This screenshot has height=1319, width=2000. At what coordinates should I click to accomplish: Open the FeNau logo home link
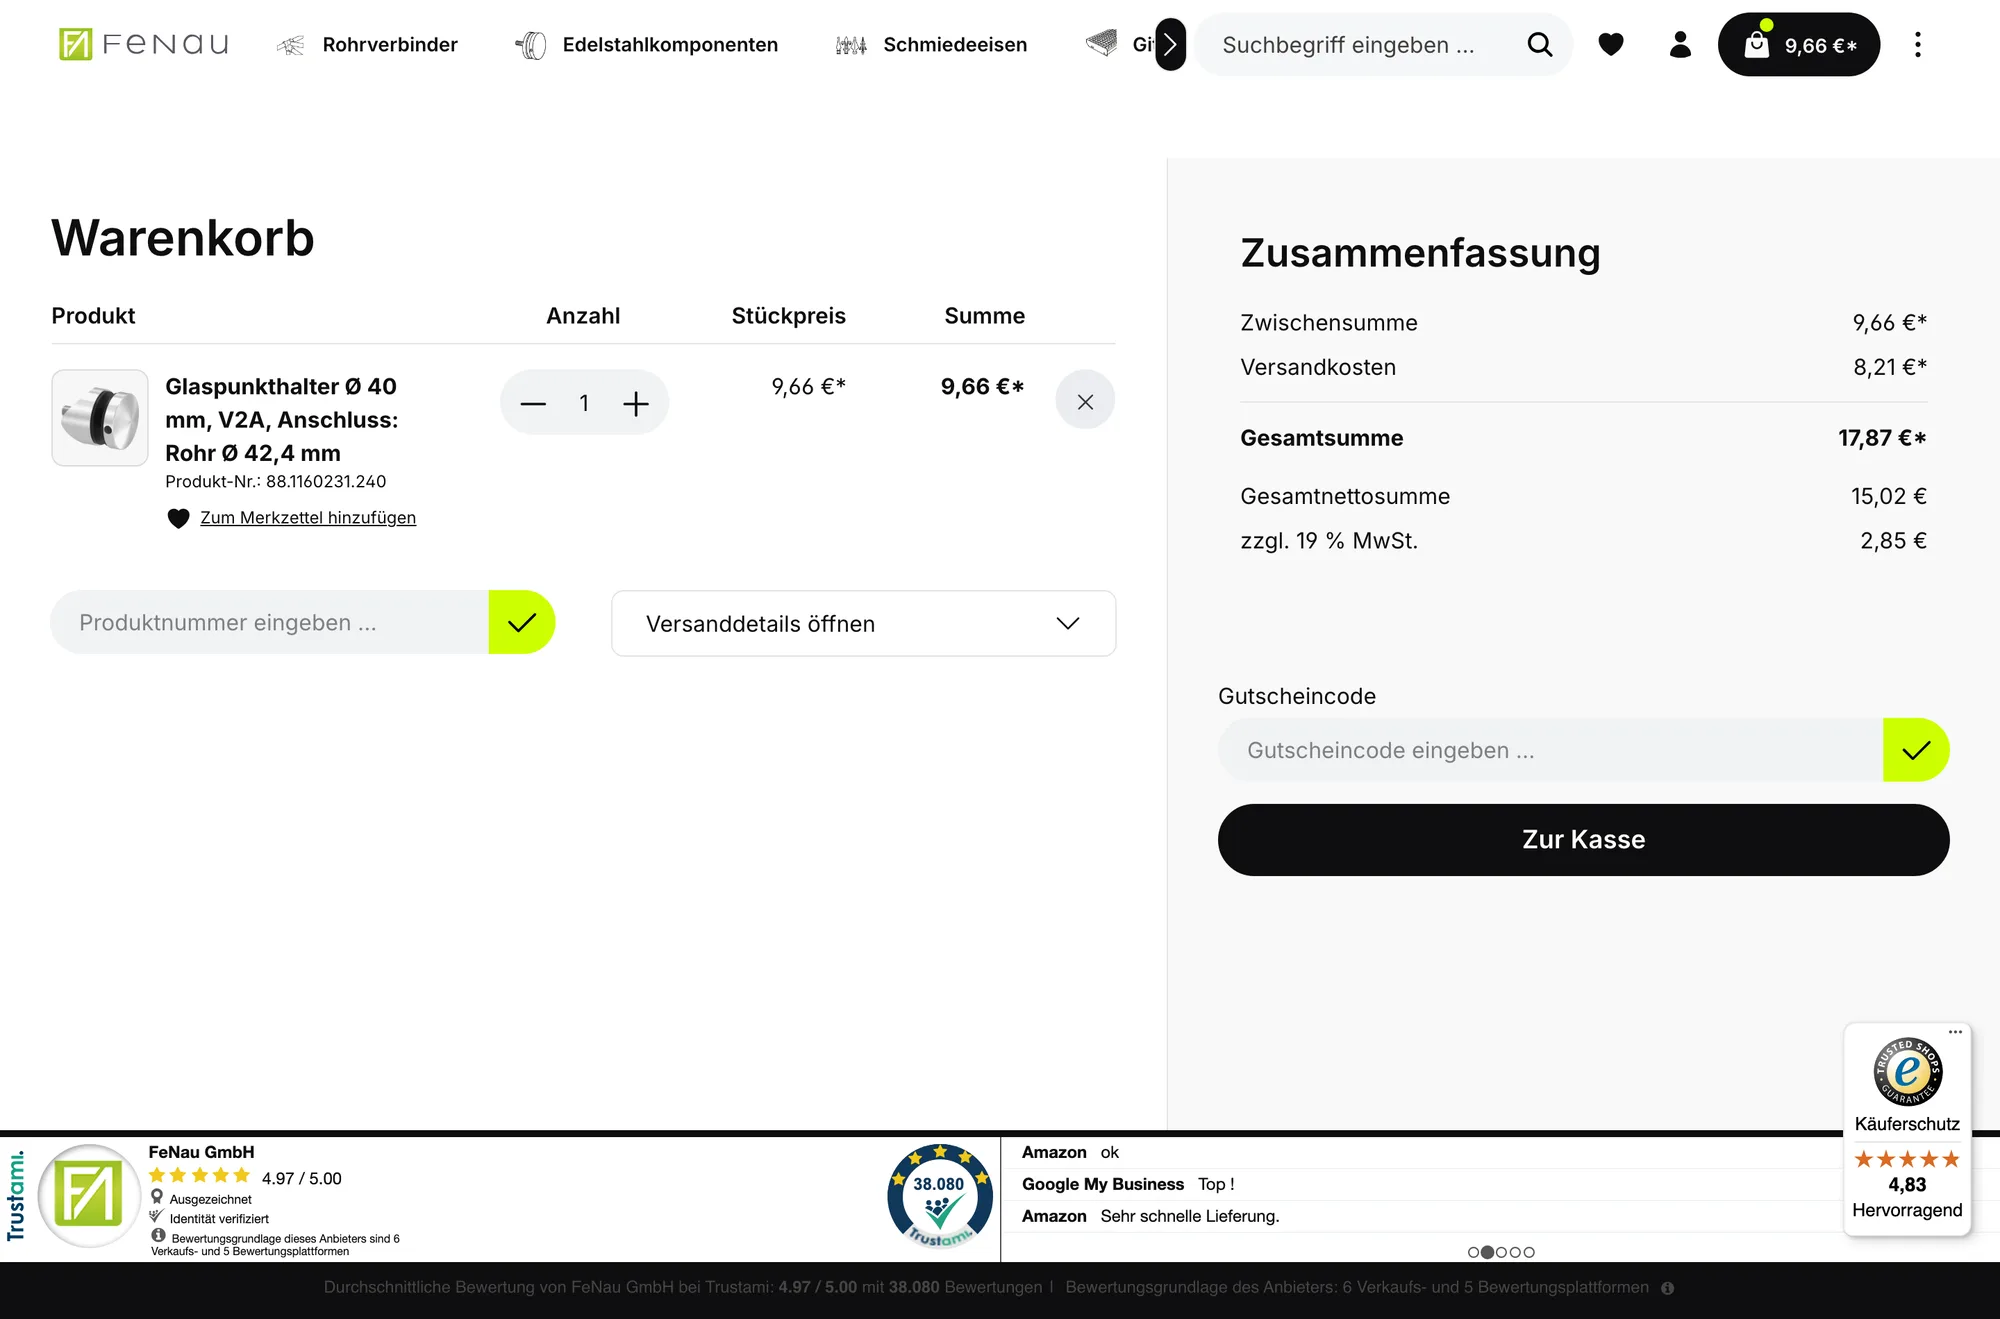[143, 44]
